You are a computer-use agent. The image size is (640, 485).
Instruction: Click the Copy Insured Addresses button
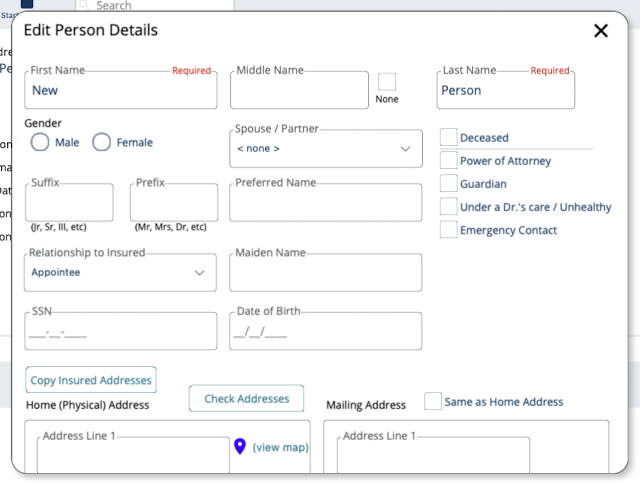(x=91, y=380)
